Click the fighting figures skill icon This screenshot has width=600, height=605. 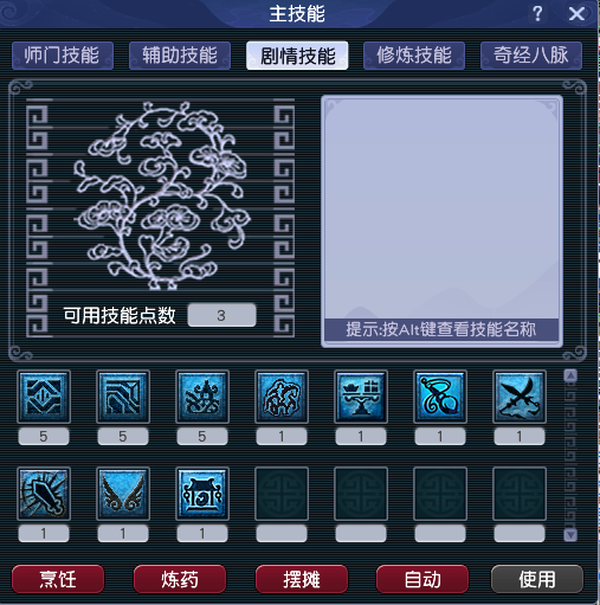coord(281,397)
